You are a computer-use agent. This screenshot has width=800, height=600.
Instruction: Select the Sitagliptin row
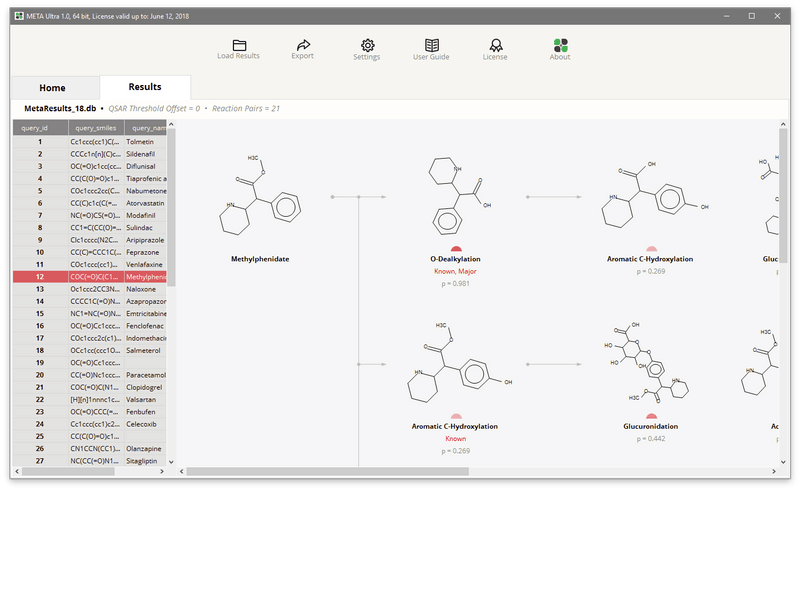(90, 461)
